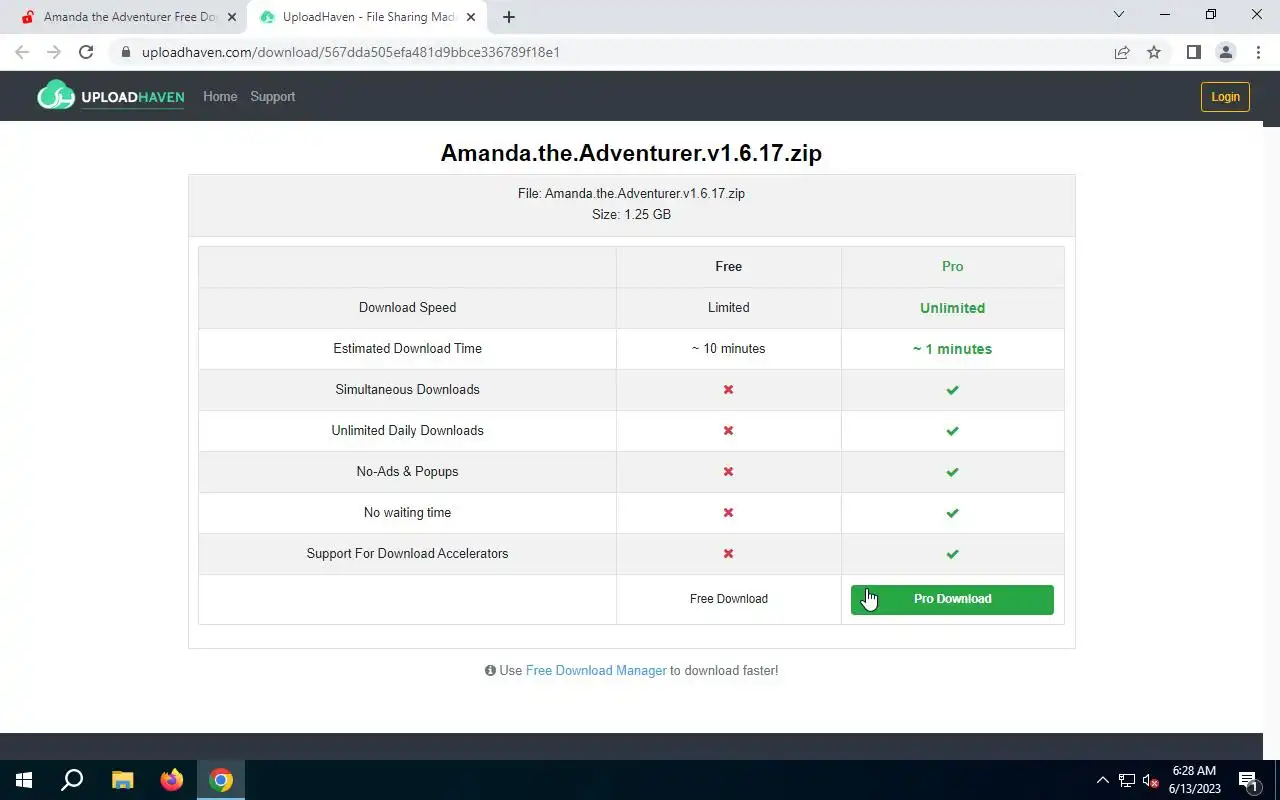This screenshot has width=1280, height=800.
Task: Click the No waiting time red cross
Action: click(x=728, y=513)
